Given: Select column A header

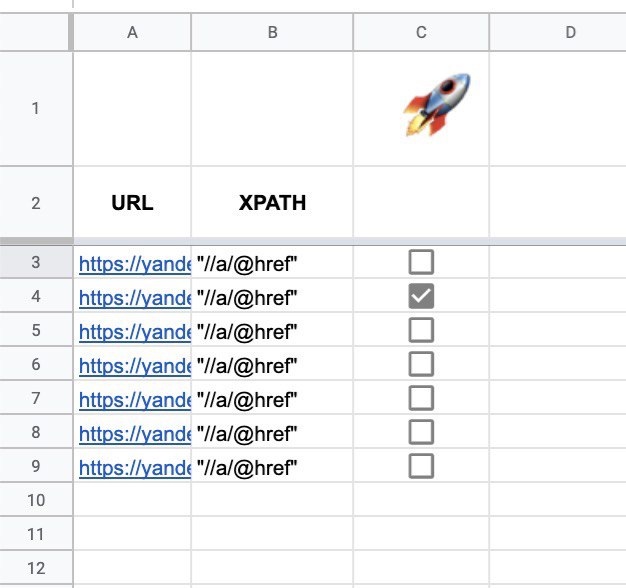Looking at the screenshot, I should 133,32.
